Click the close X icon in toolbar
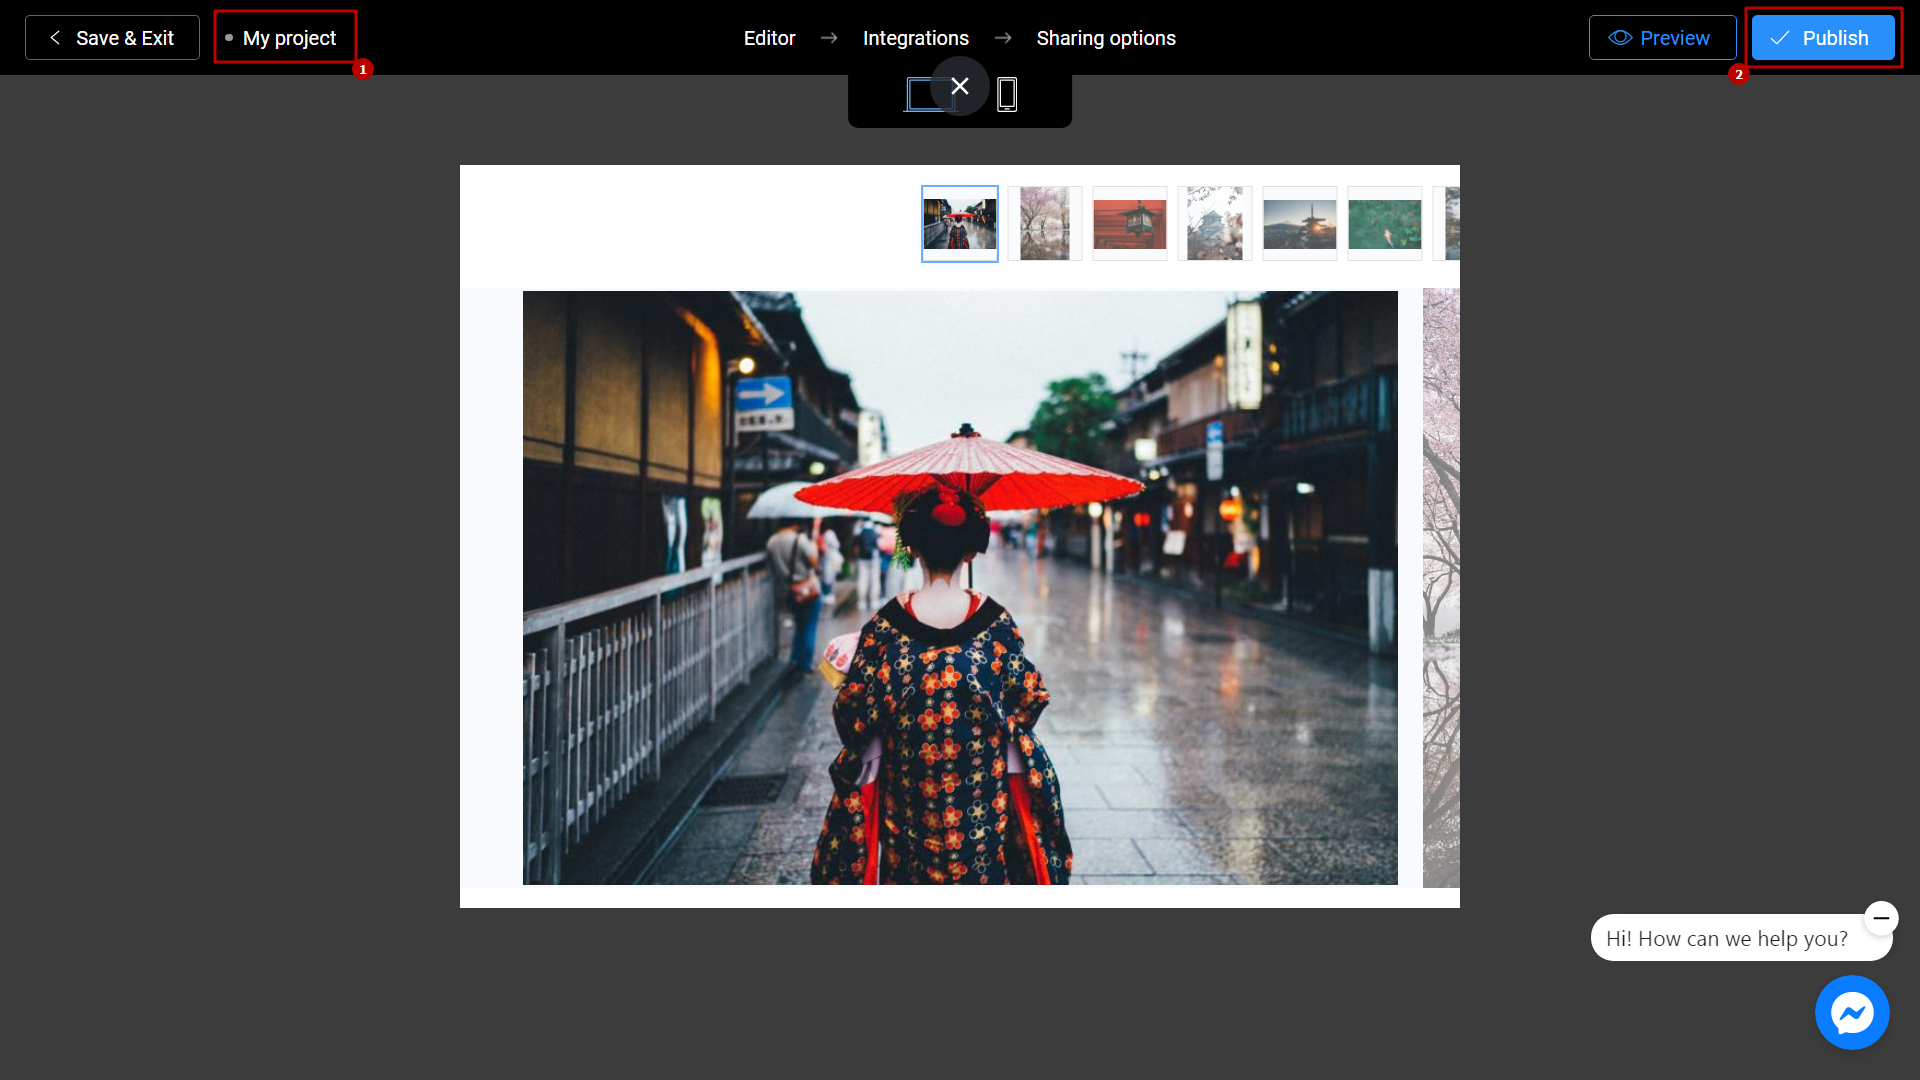The image size is (1920, 1080). [x=959, y=86]
